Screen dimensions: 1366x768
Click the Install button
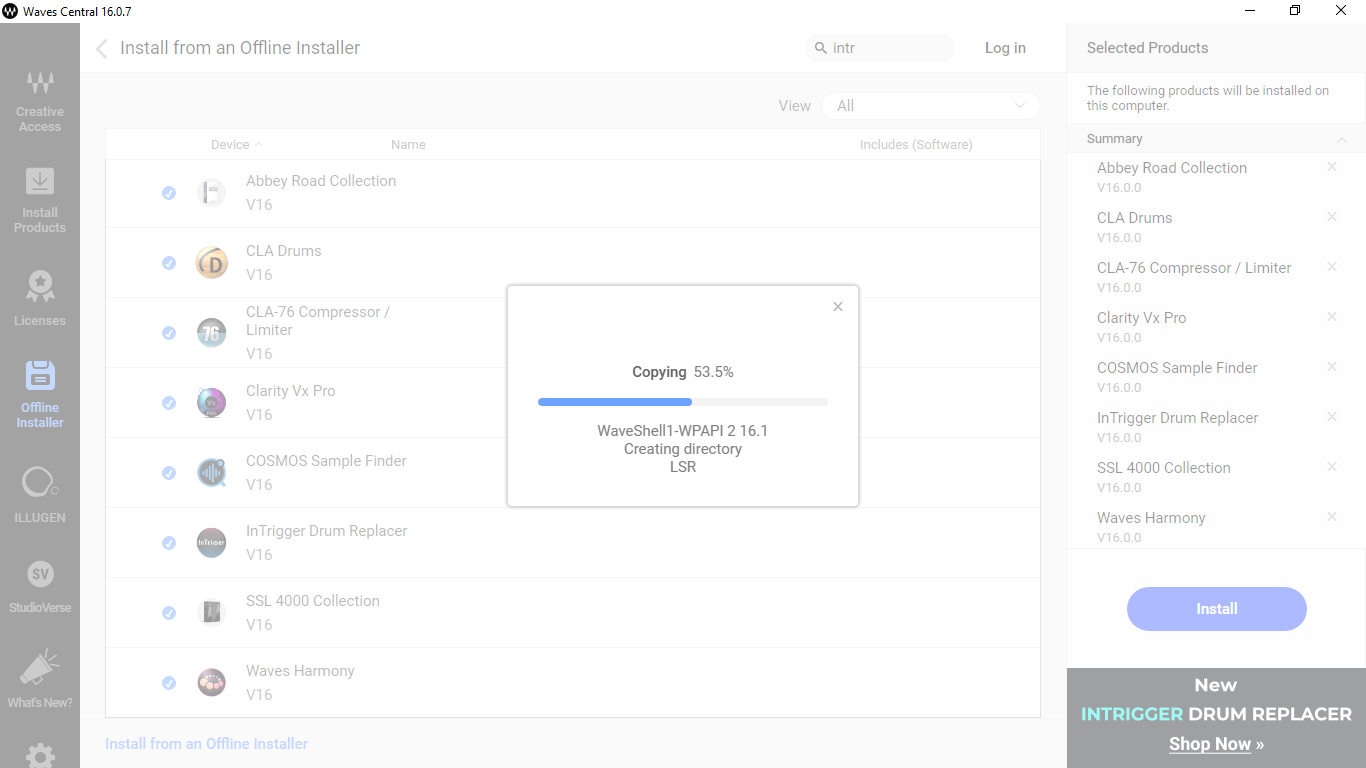[1217, 609]
